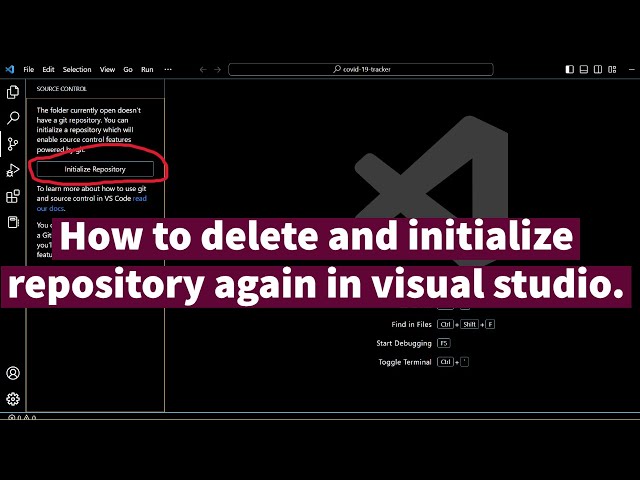Click the covid-19-tracker command center search

click(x=361, y=69)
